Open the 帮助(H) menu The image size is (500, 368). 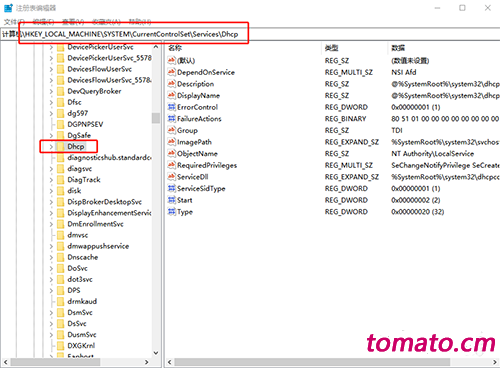140,22
